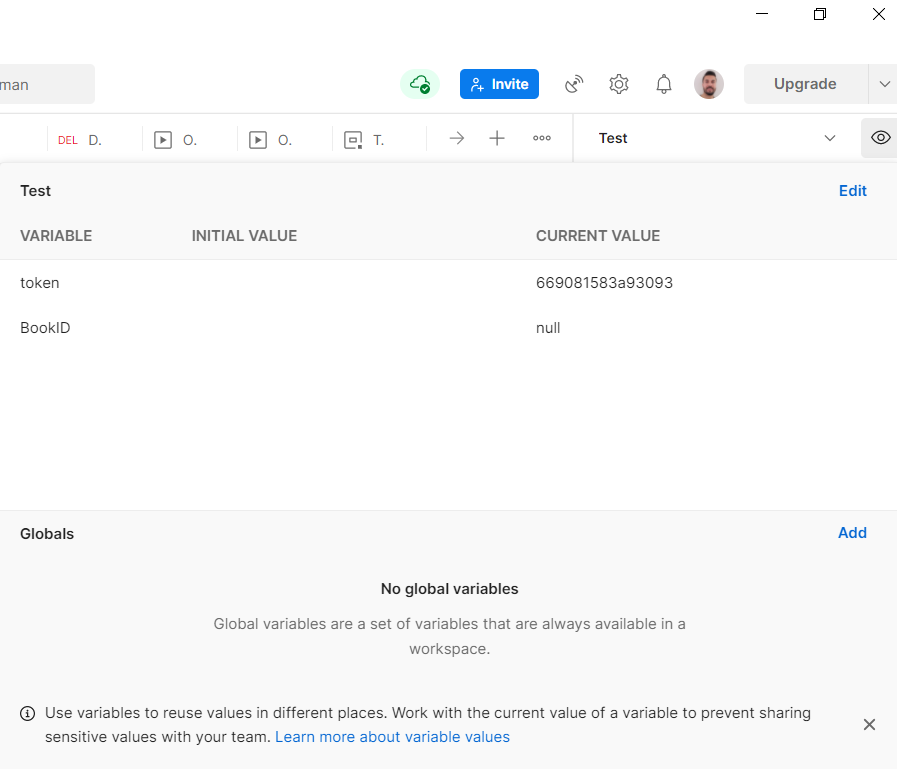Image resolution: width=897 pixels, height=769 pixels.
Task: Click the info circle in the bottom banner
Action: coord(27,713)
